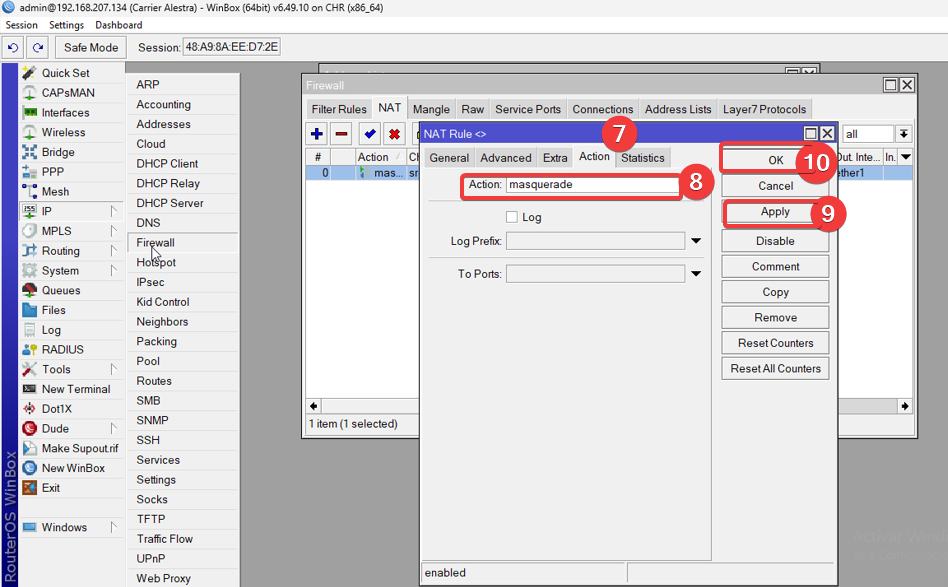This screenshot has height=587, width=948.
Task: Enable the Log checkbox in the NAT rule
Action: 512,217
